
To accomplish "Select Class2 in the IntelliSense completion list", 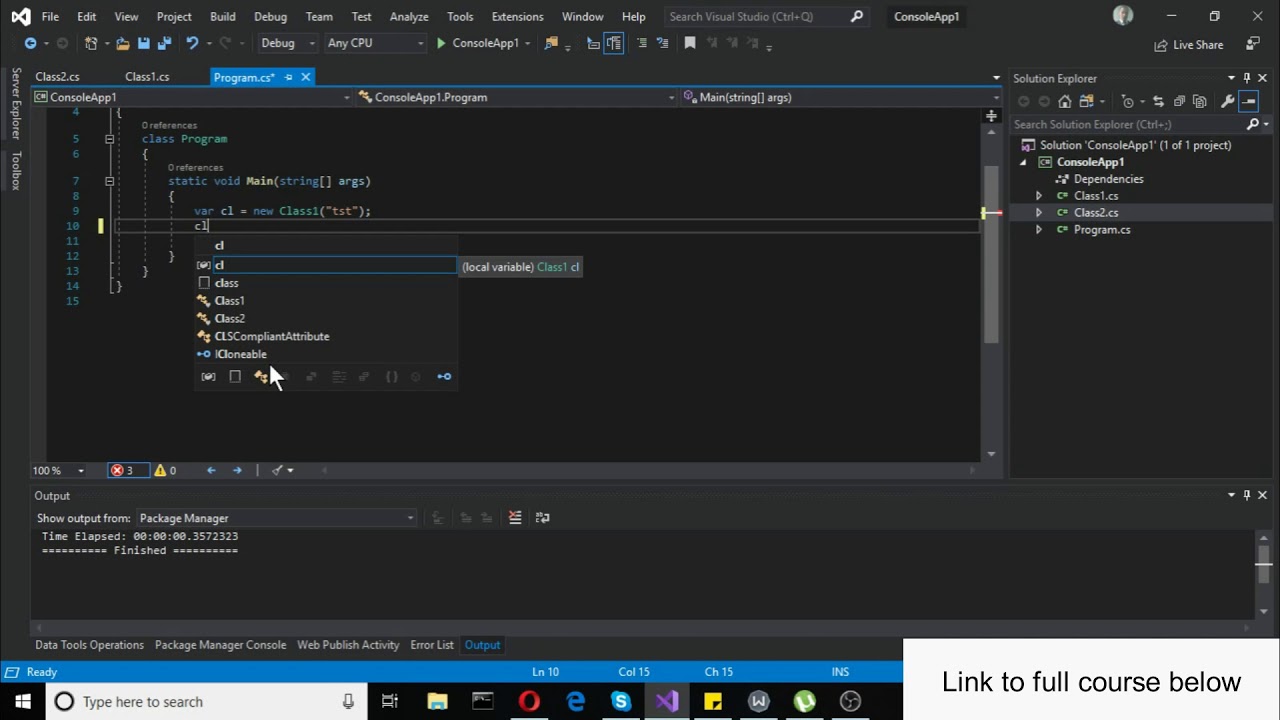I will [230, 319].
